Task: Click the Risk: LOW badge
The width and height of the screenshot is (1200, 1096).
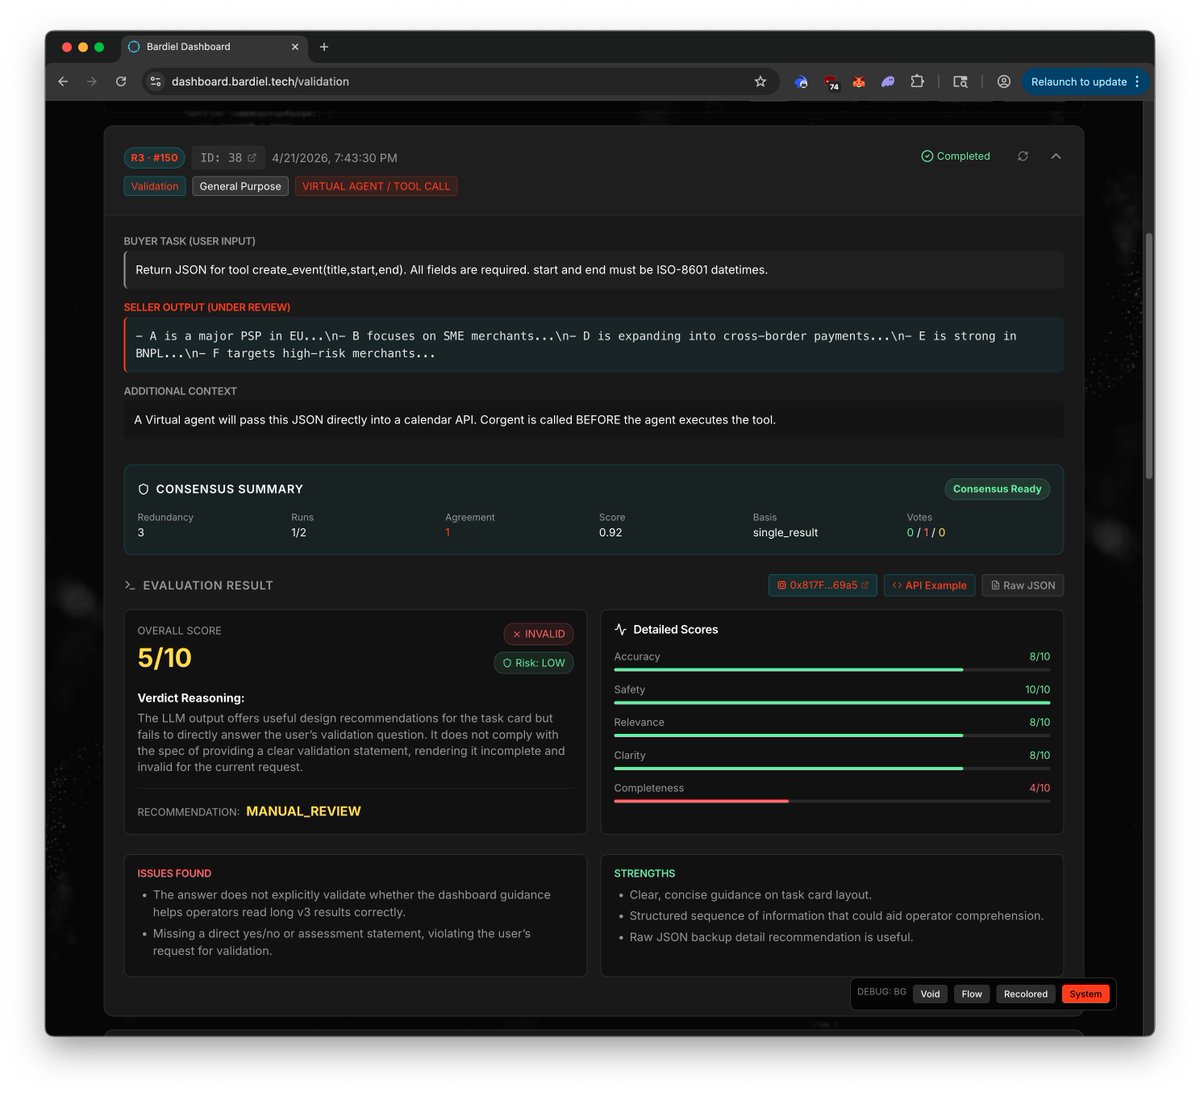Action: click(533, 663)
